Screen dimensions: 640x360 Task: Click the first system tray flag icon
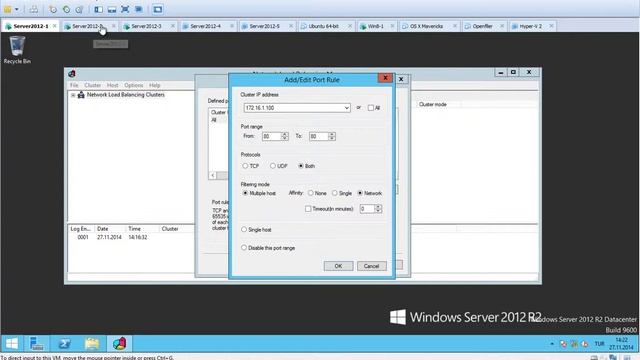point(563,344)
